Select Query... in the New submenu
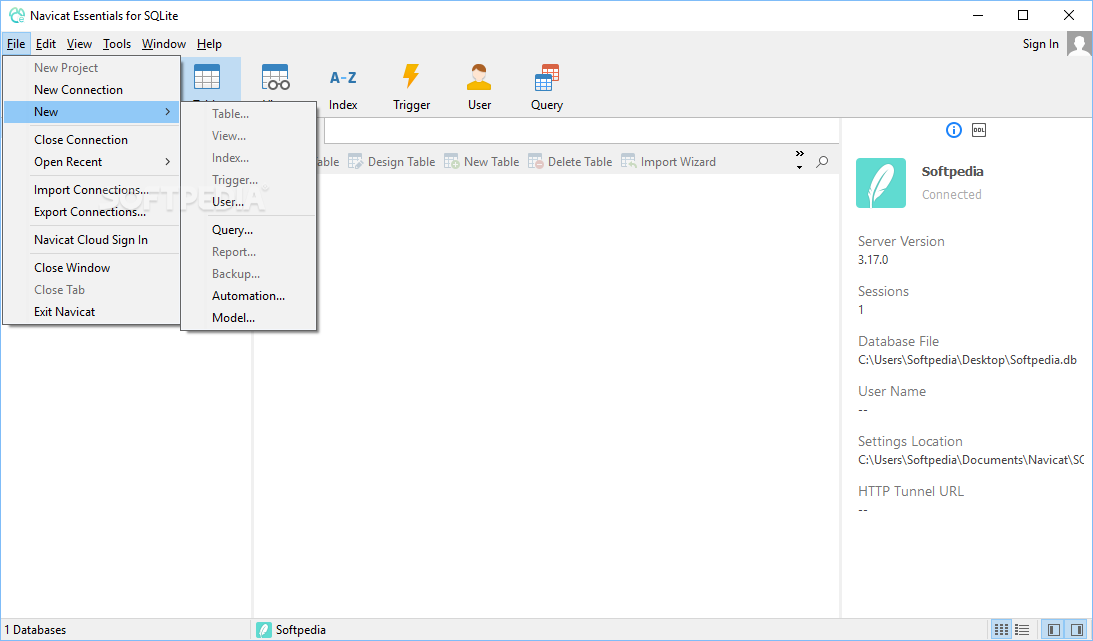Viewport: 1093px width, 641px height. click(249, 230)
